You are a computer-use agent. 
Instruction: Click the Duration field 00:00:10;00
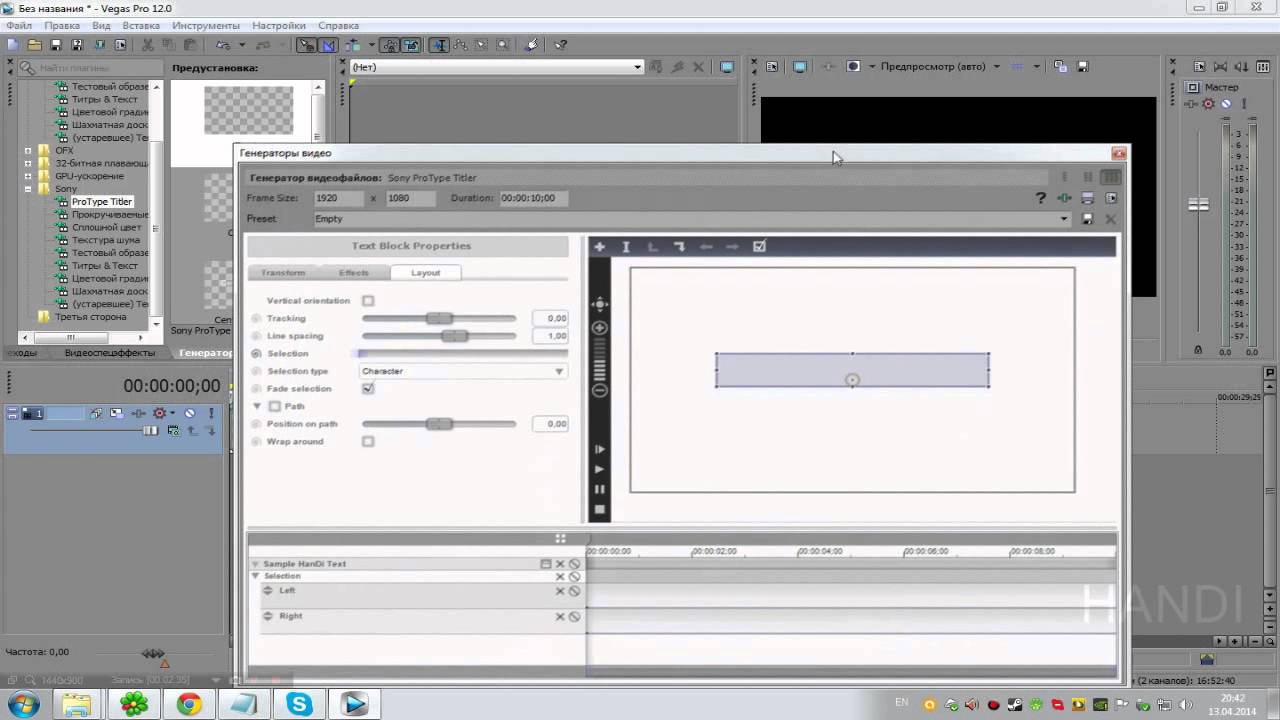[534, 198]
